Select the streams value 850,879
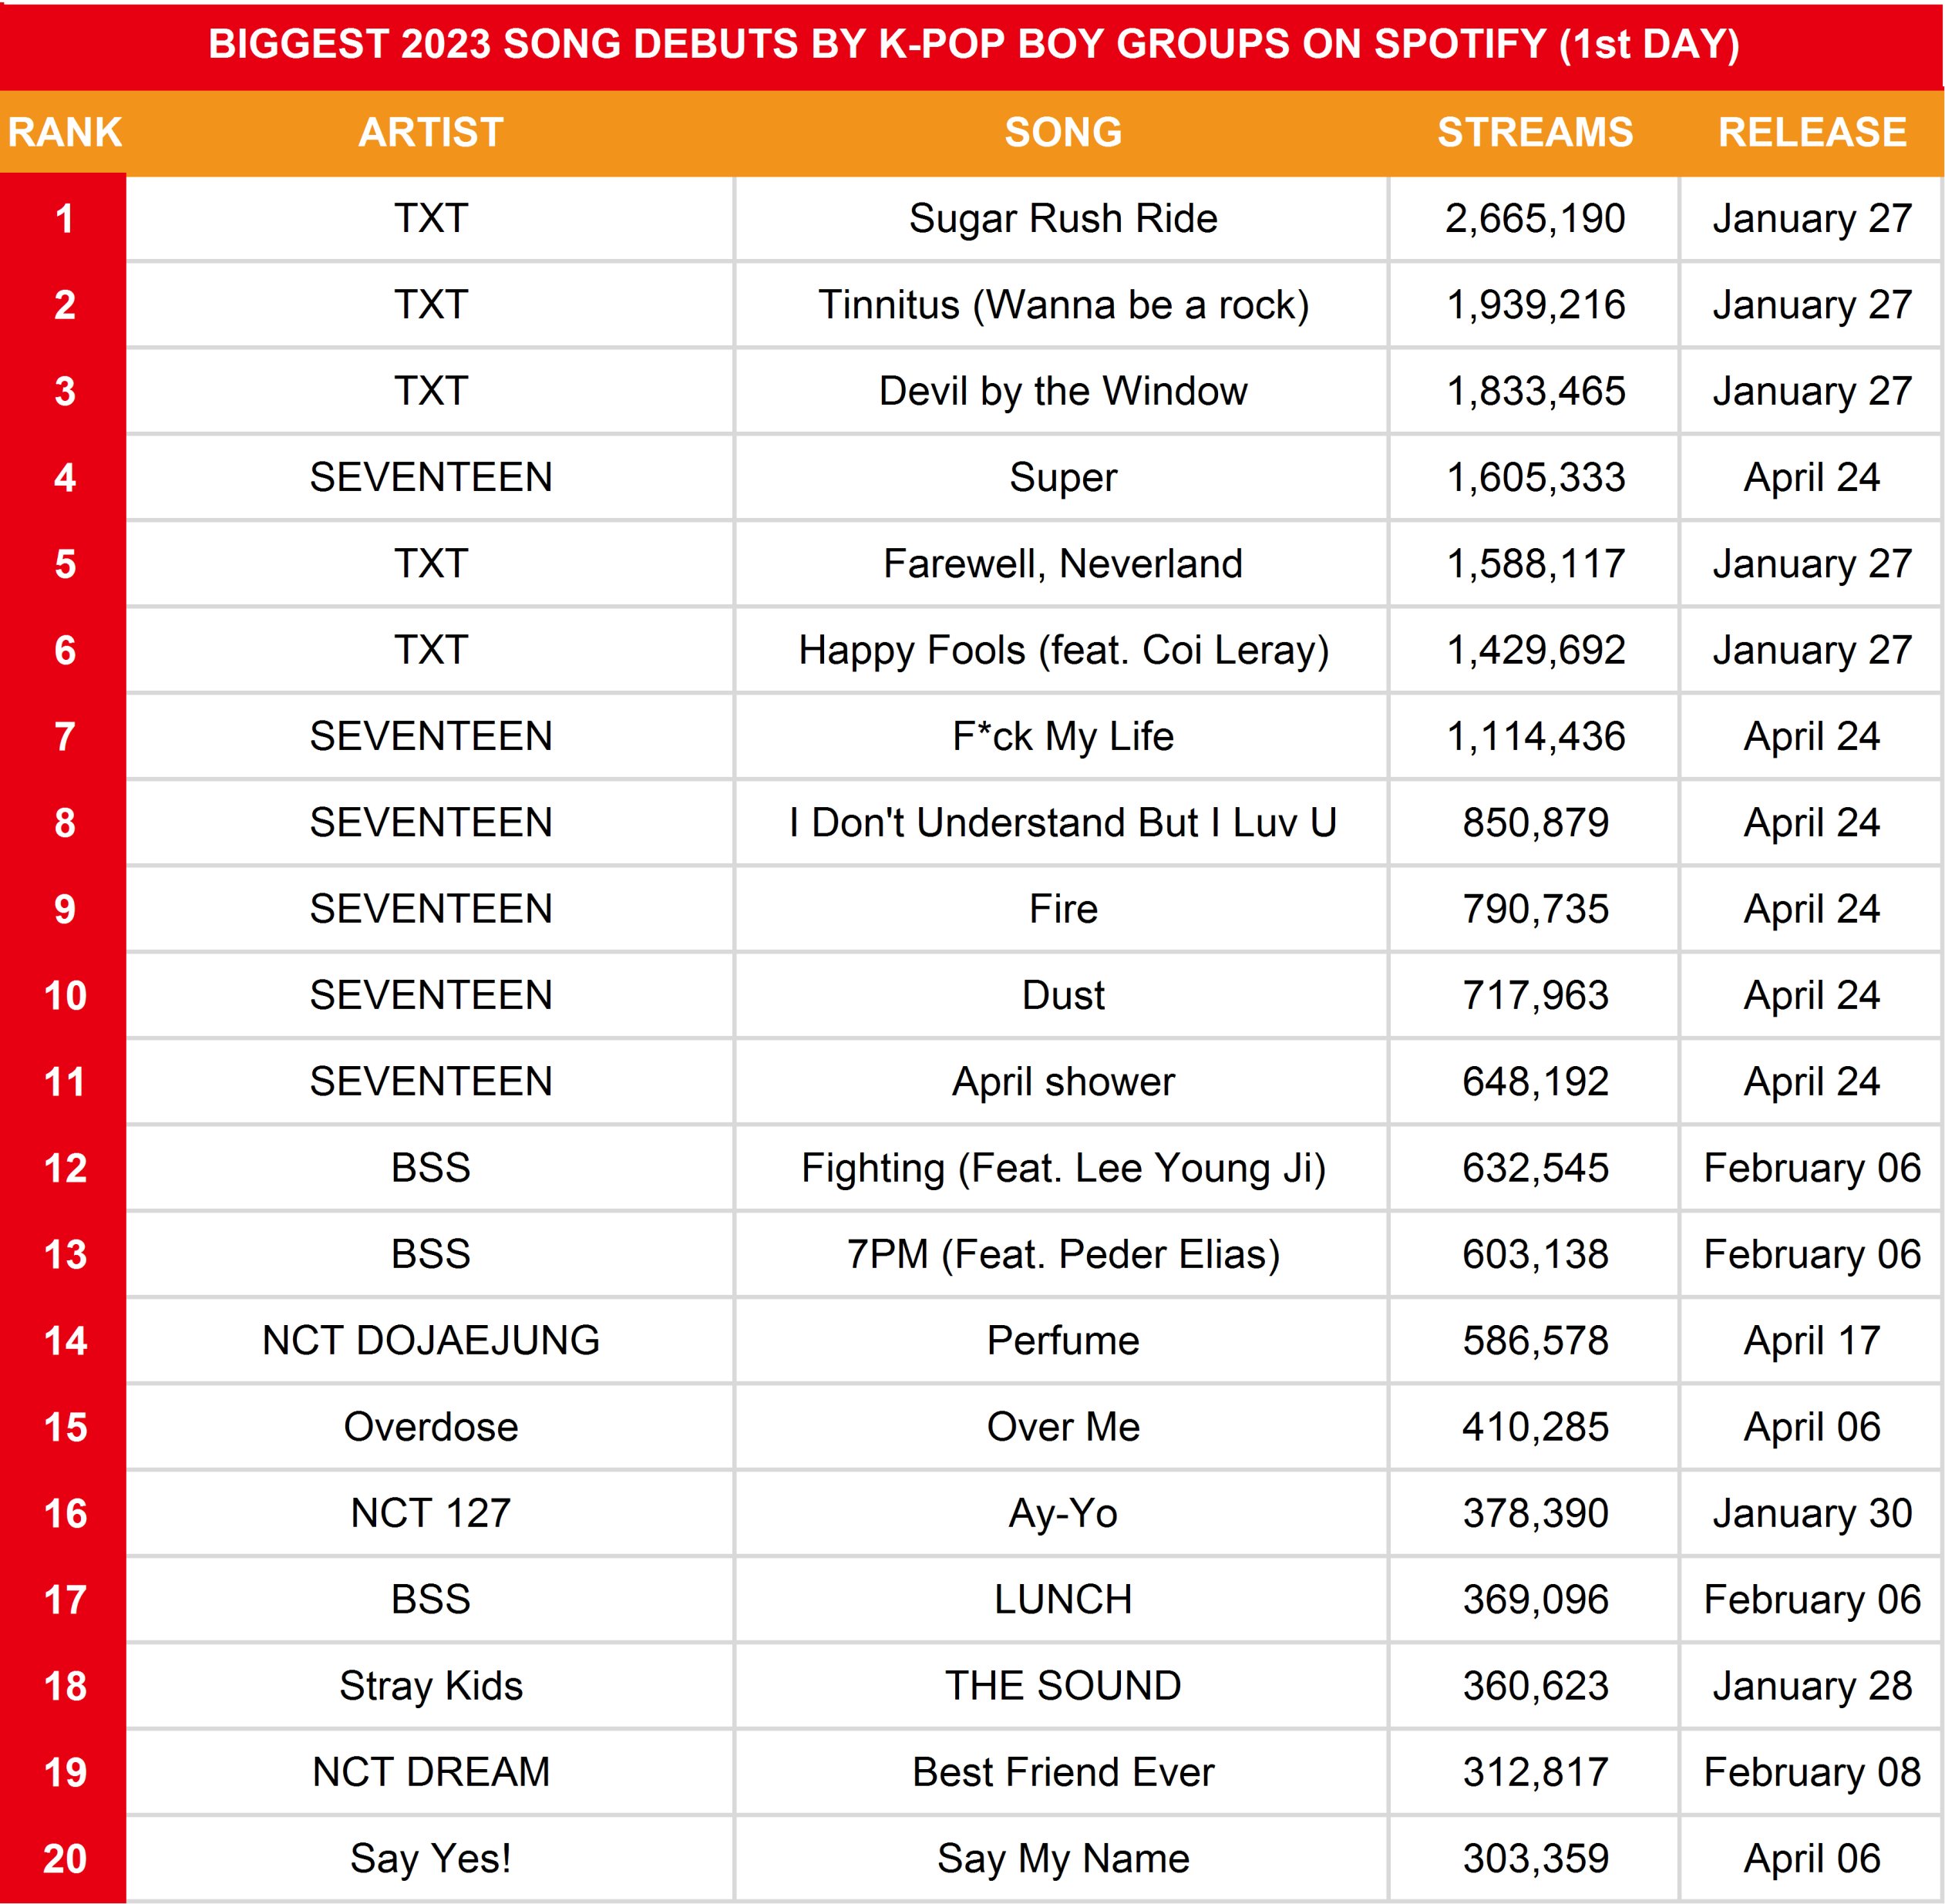This screenshot has width=1945, height=1904. [x=1535, y=823]
